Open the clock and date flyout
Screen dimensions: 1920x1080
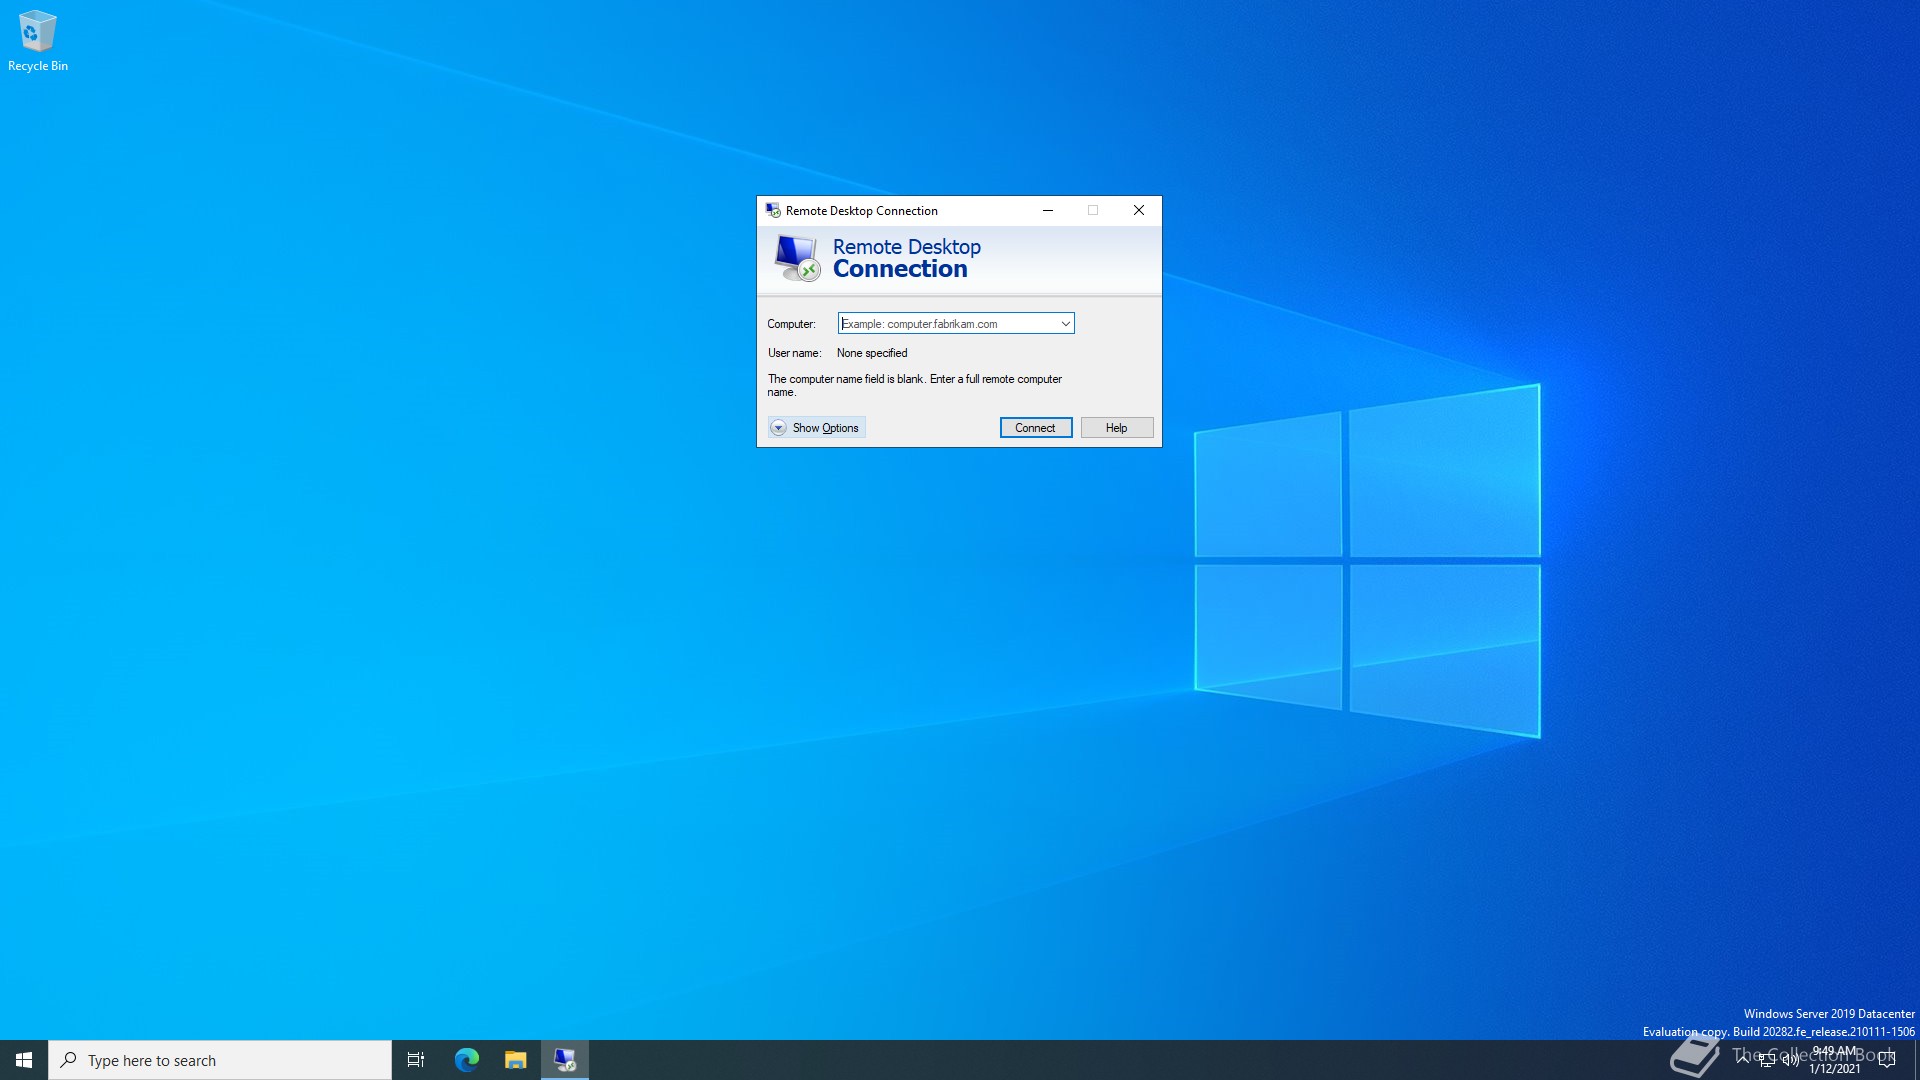tap(1834, 1060)
